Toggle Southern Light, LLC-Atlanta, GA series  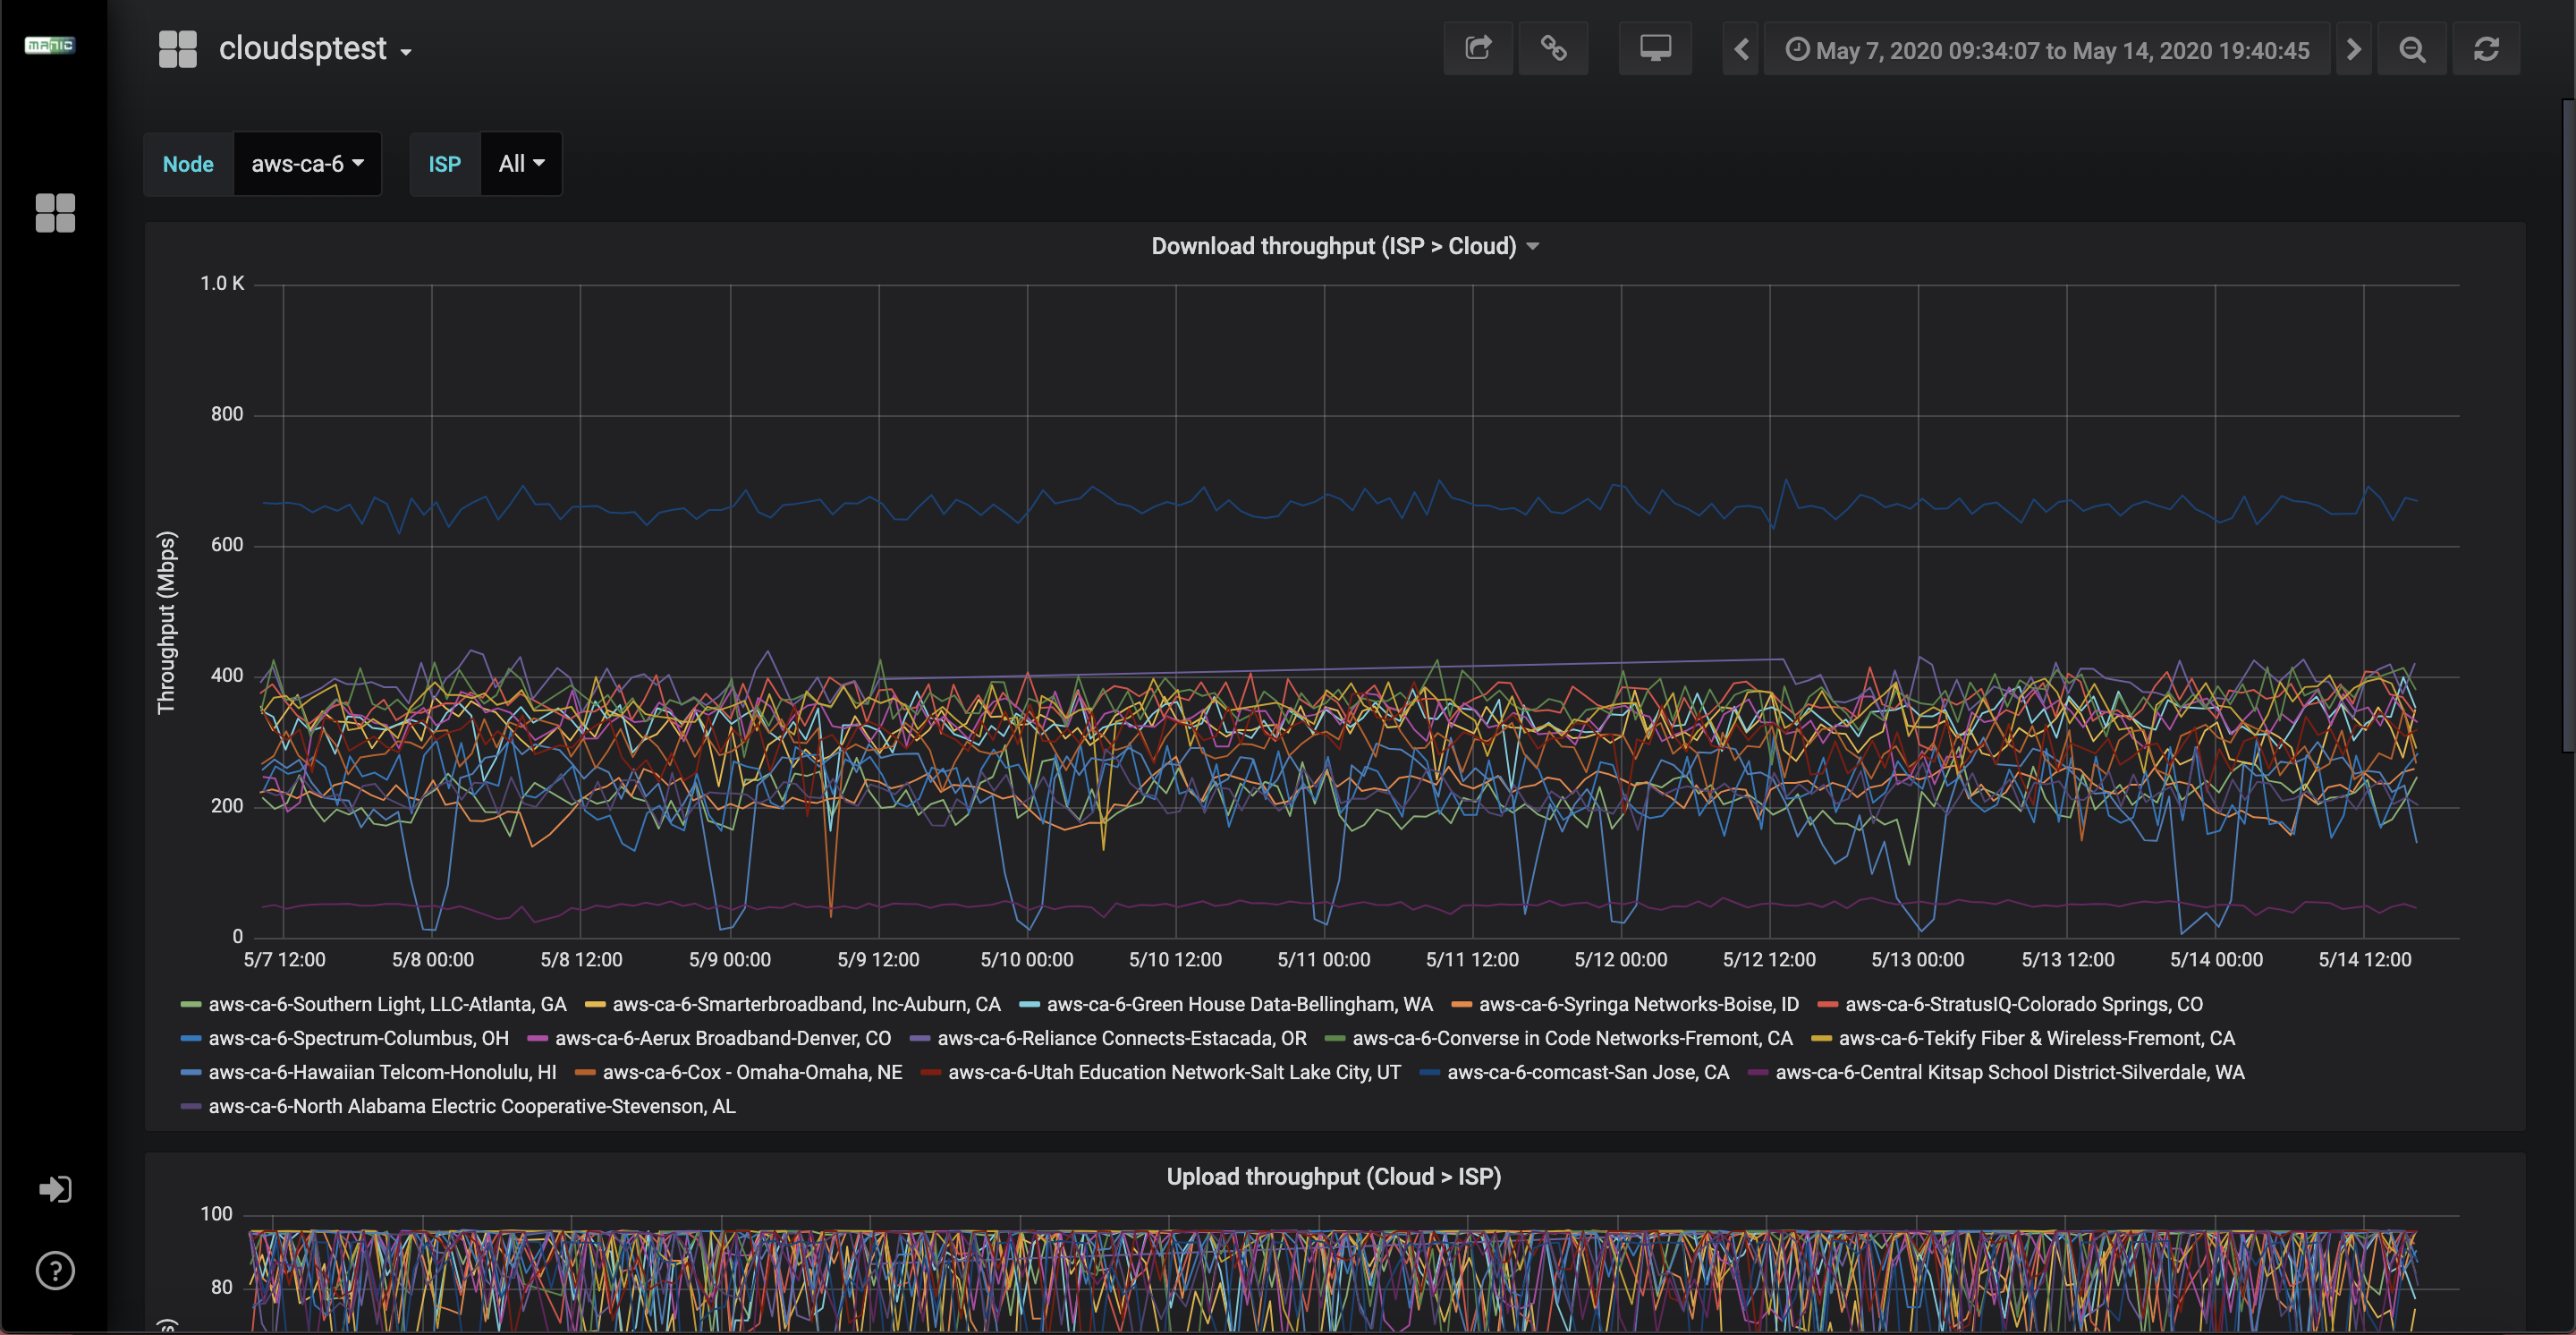[x=387, y=1004]
